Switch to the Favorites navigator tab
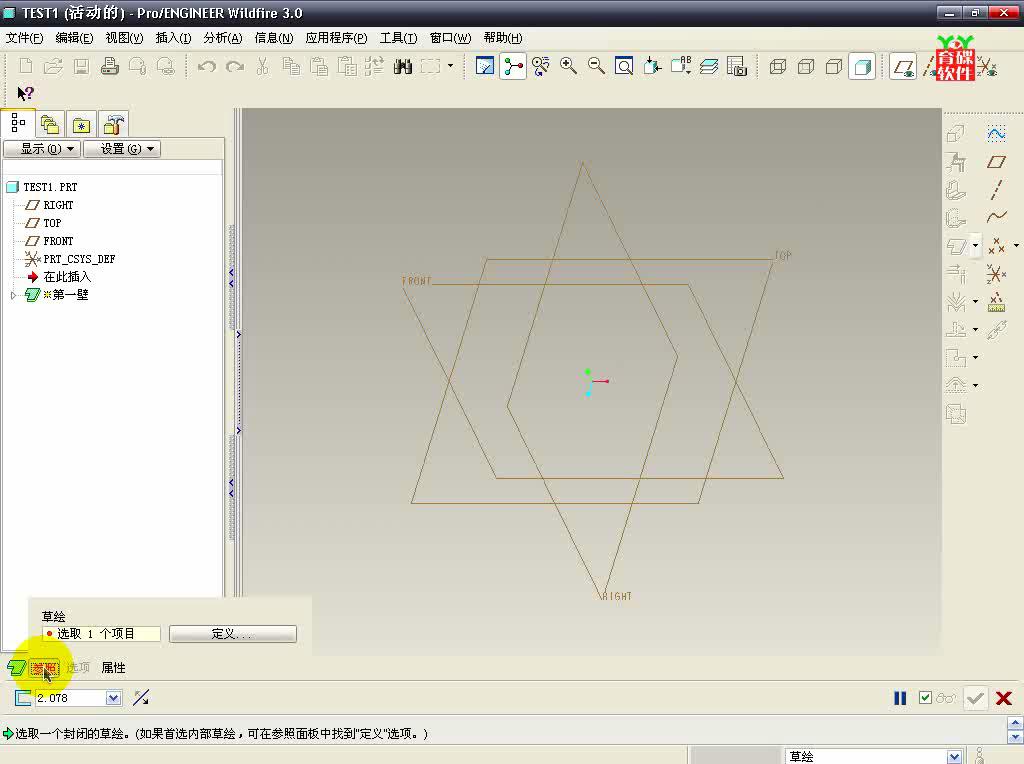This screenshot has height=764, width=1024. tap(81, 124)
